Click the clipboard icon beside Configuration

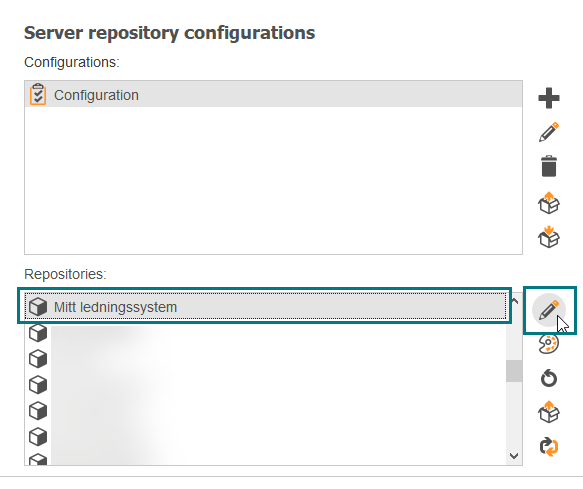click(x=38, y=94)
